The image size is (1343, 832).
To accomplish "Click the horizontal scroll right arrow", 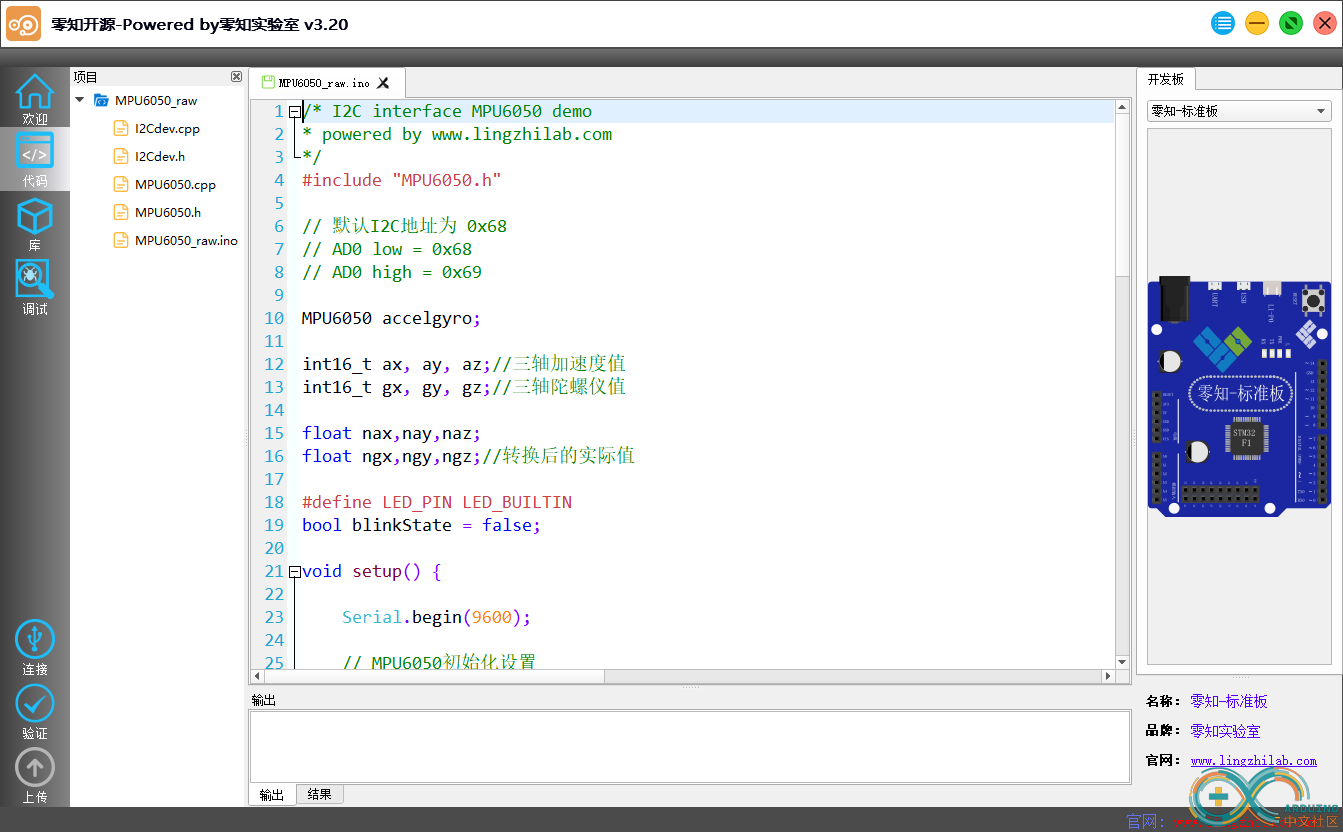I will 1107,677.
